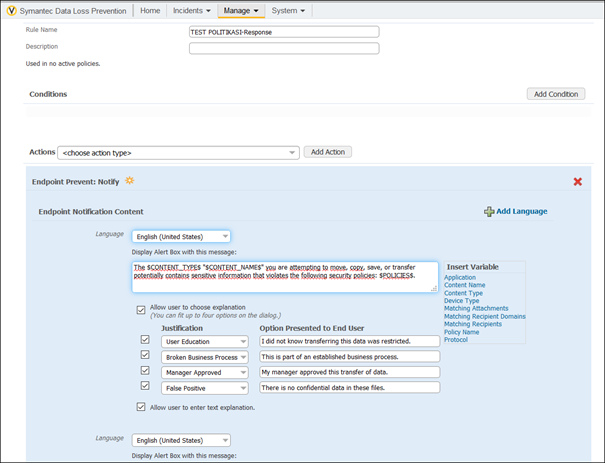Click the Symantec logo icon

pyautogui.click(x=12, y=11)
